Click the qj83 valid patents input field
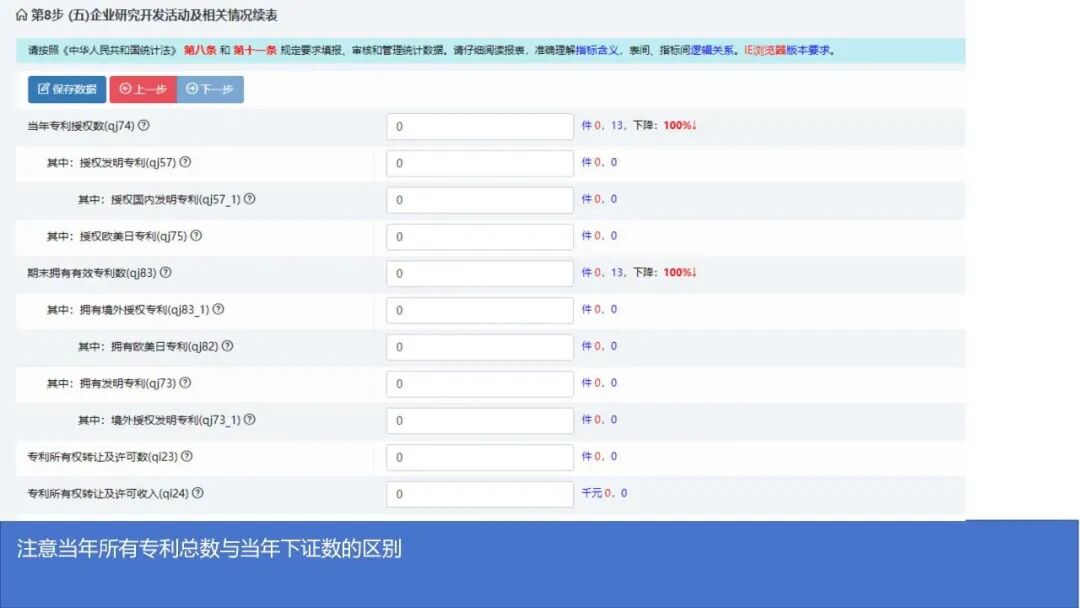Viewport: 1080px width, 608px height. point(479,273)
